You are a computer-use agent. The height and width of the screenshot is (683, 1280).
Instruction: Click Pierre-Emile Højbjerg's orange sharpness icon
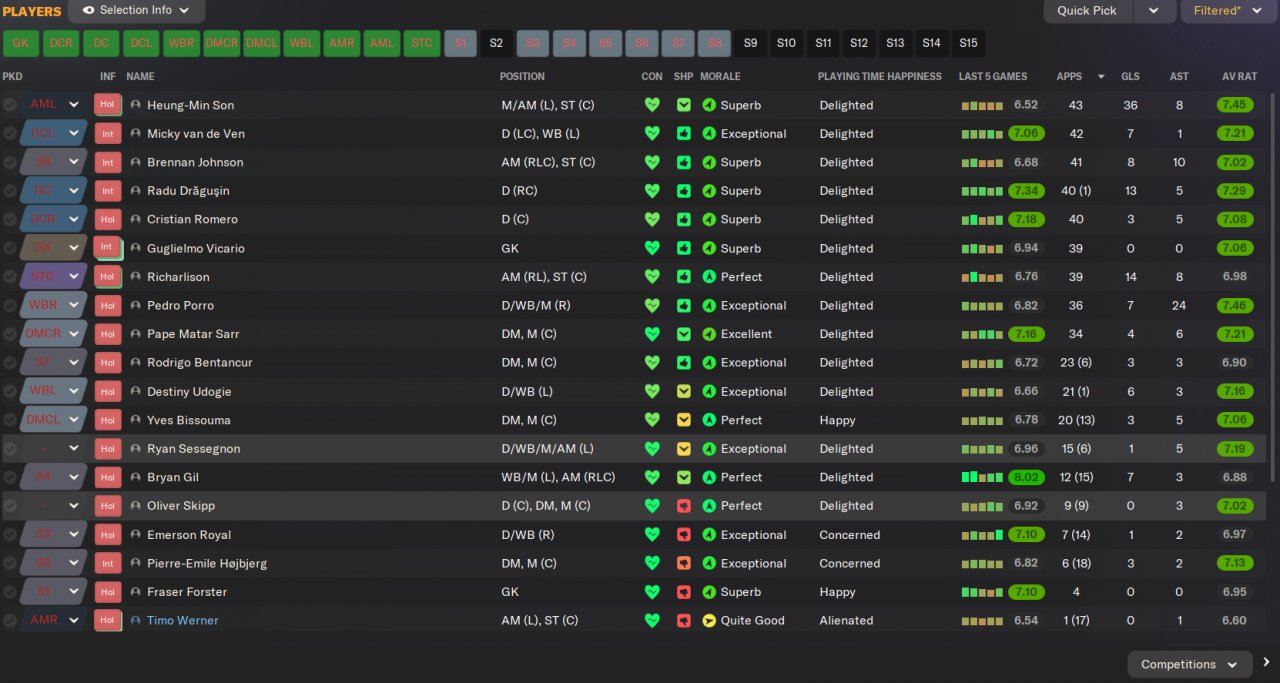tap(684, 563)
